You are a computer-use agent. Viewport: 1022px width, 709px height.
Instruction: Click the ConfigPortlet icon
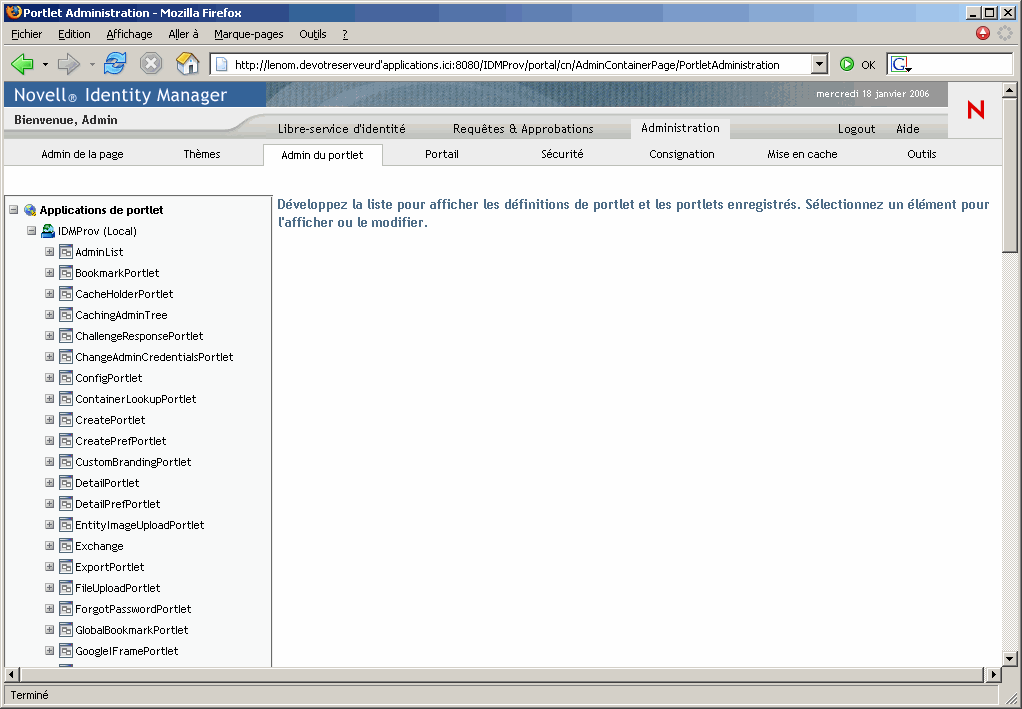(x=65, y=378)
